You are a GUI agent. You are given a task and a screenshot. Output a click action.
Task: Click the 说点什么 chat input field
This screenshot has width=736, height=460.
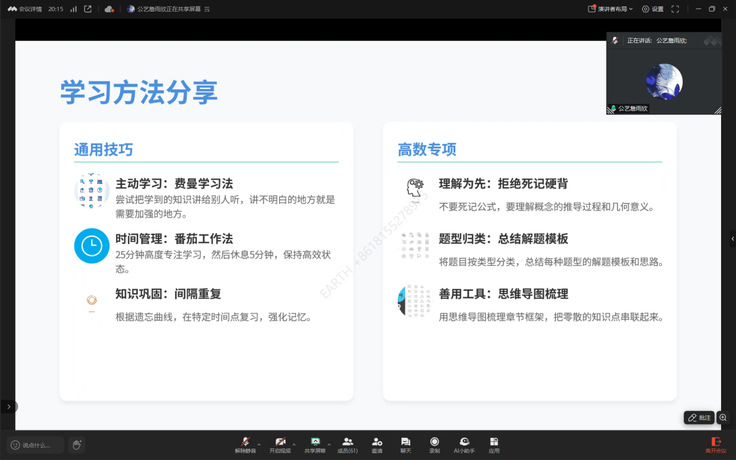(x=36, y=445)
